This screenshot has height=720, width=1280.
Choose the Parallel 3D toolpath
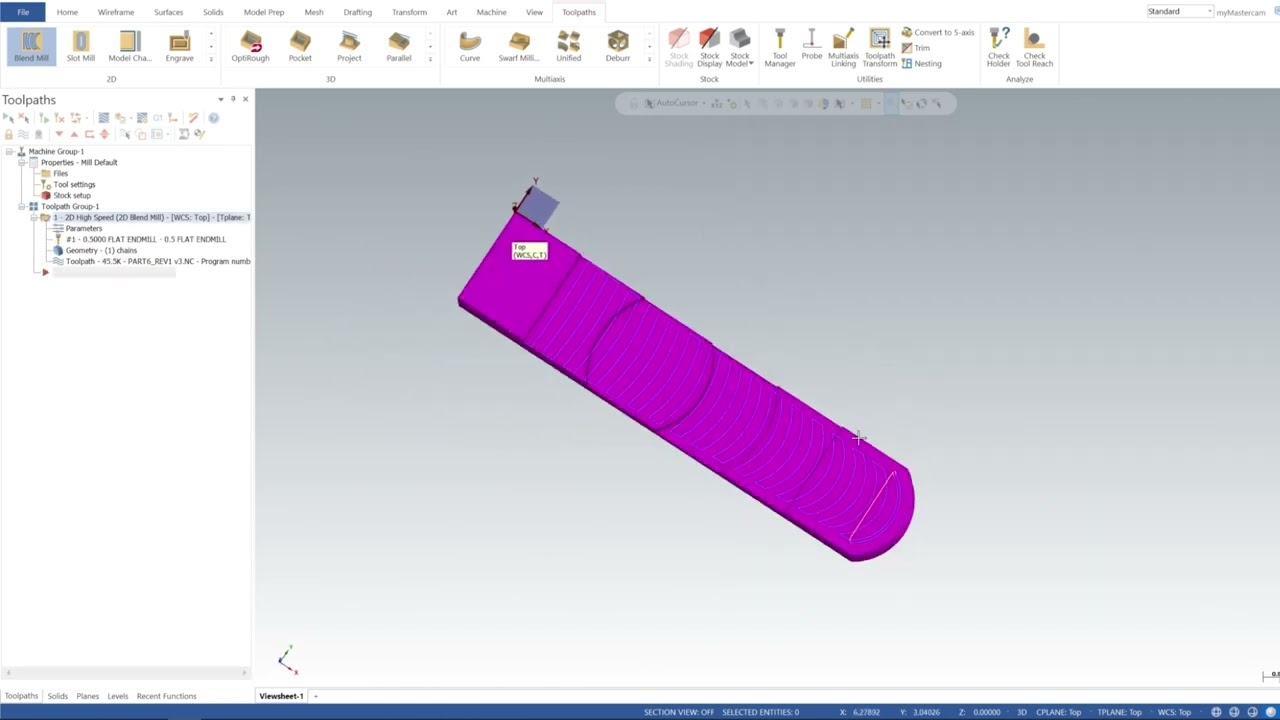399,46
